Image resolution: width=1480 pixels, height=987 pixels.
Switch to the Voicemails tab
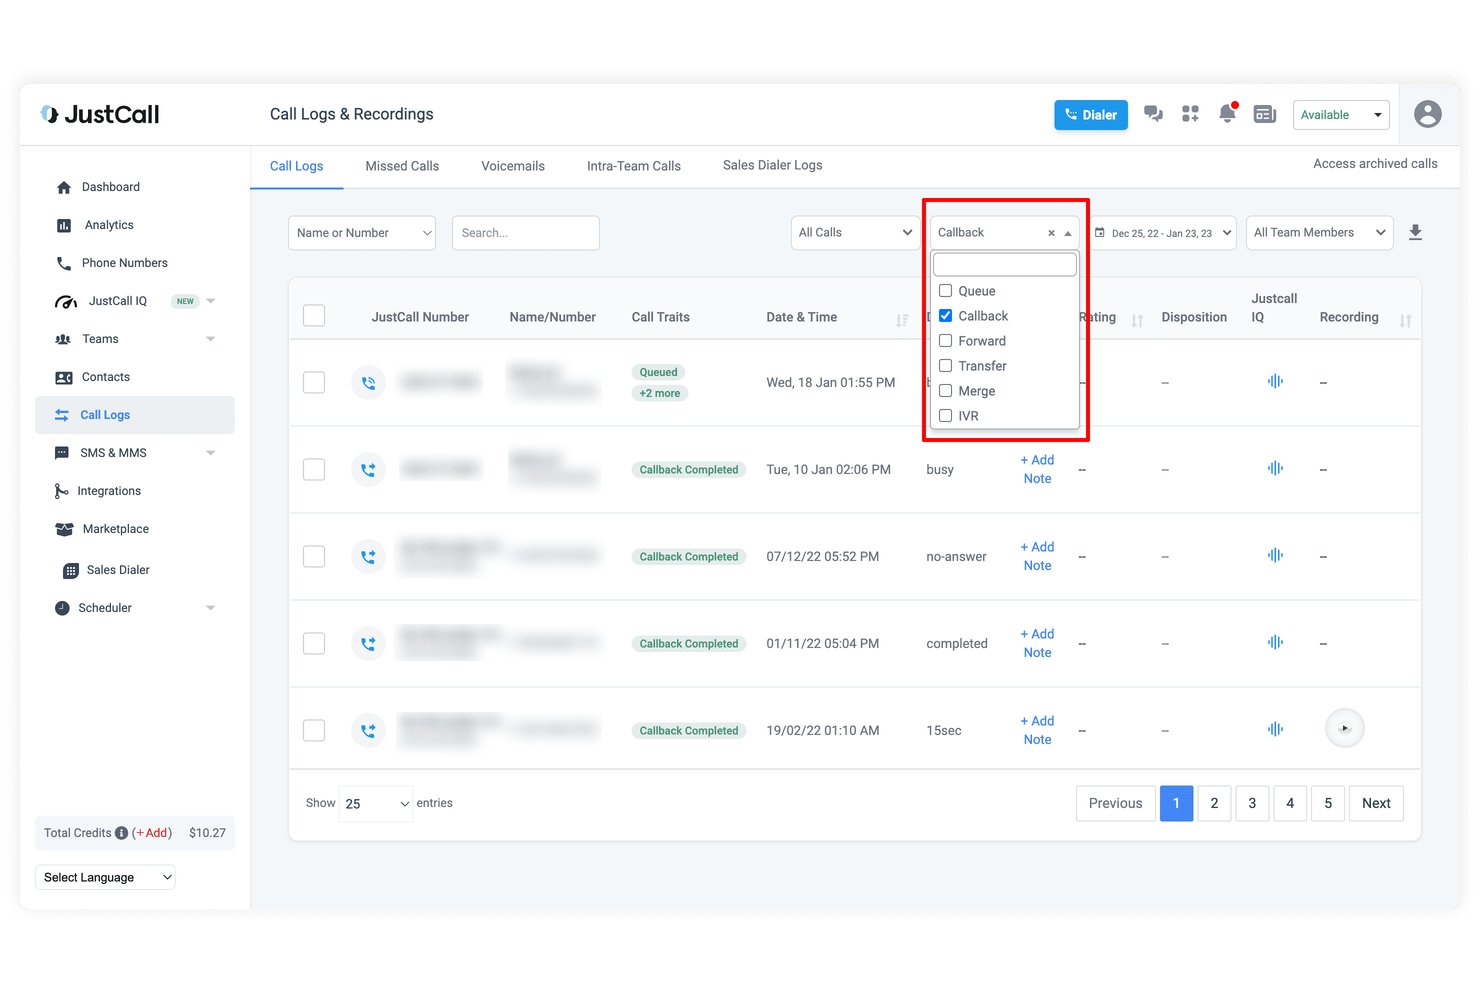[x=513, y=166]
